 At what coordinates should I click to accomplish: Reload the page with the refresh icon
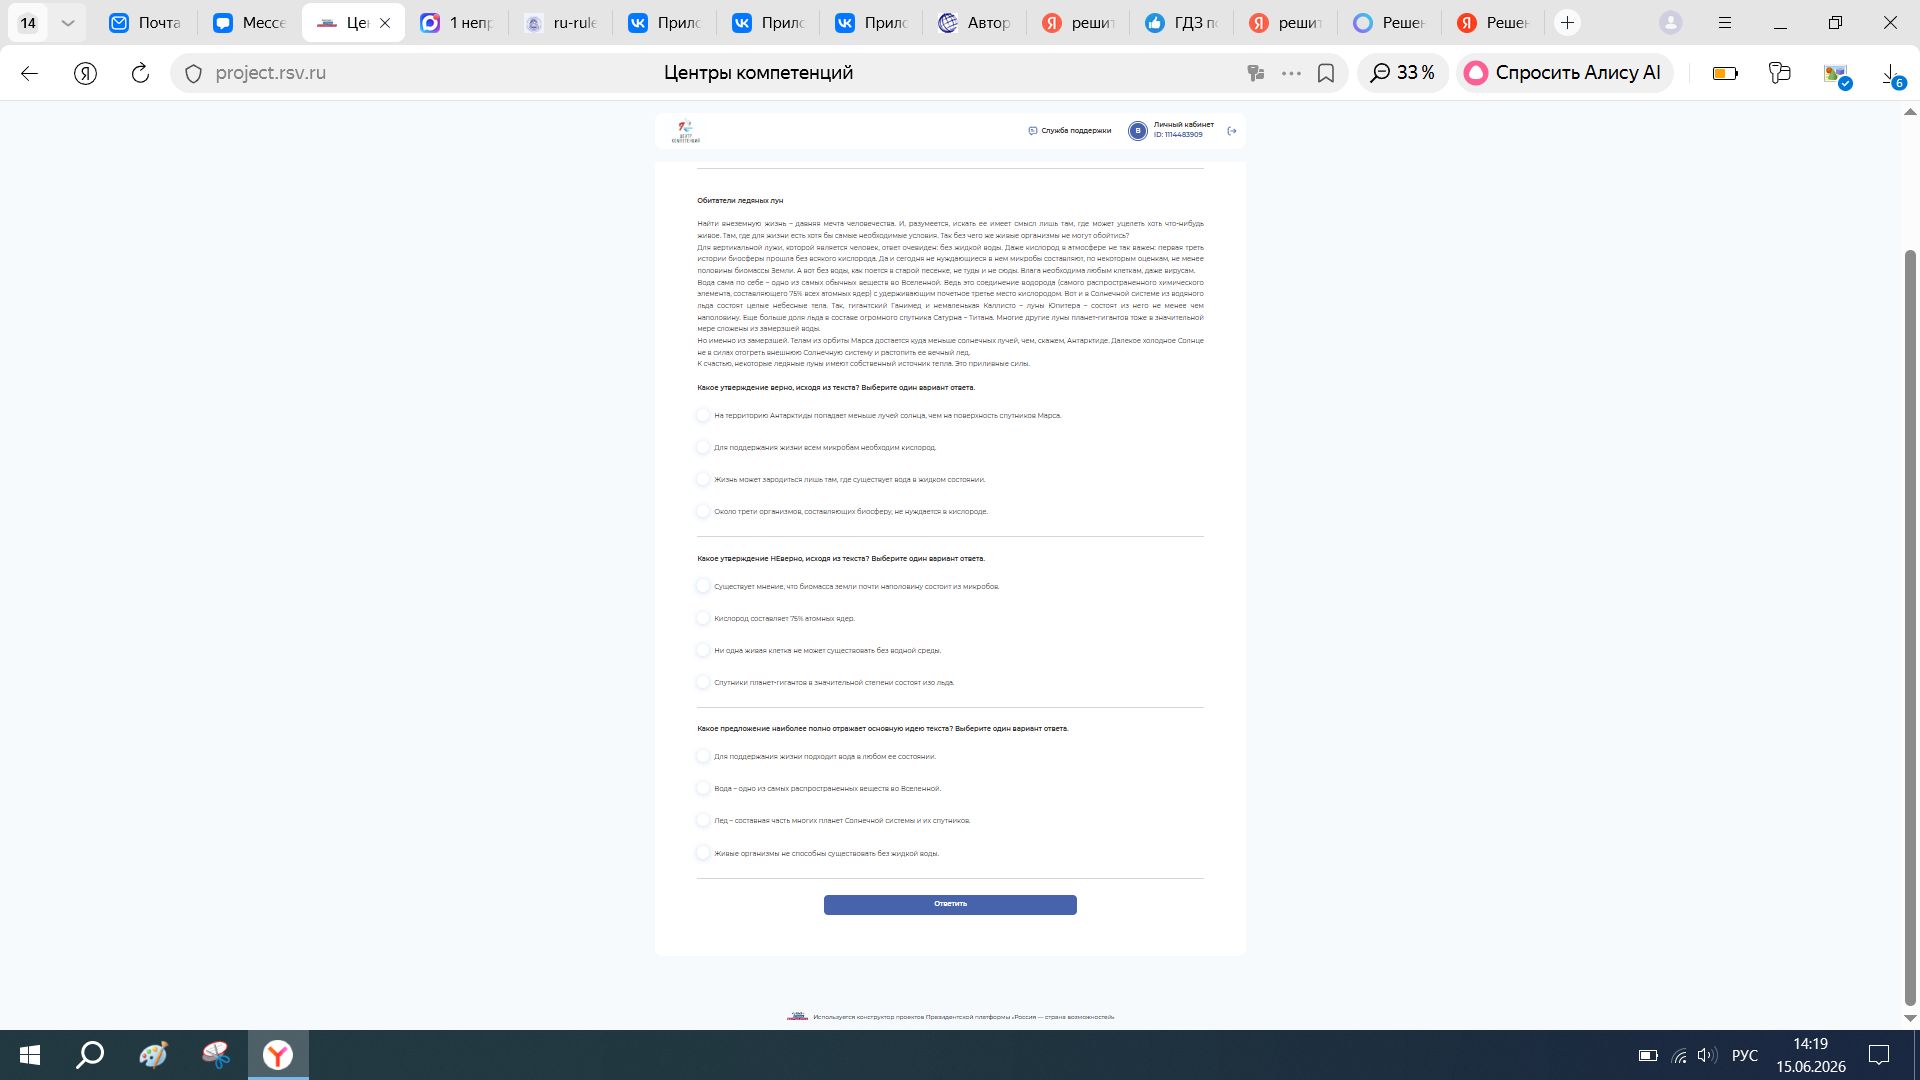pos(140,73)
